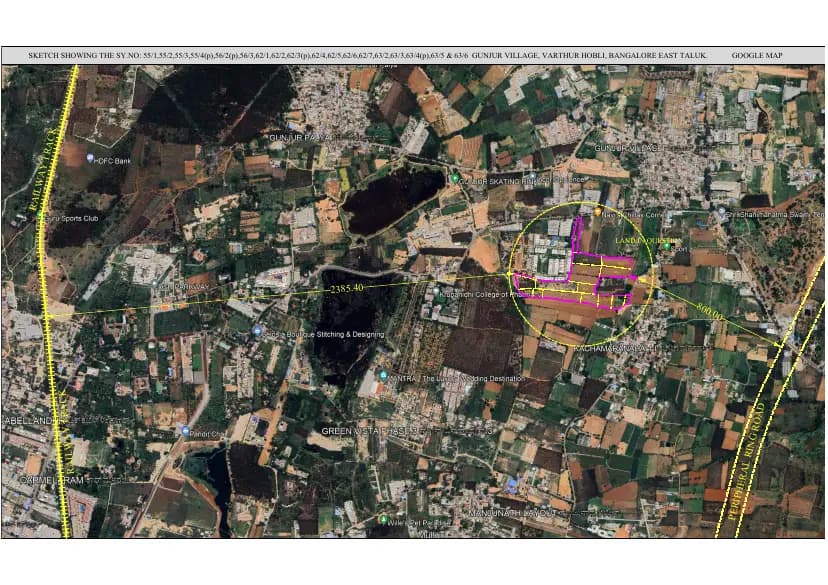
Task: Select the green Sport pin near Land in Question
Action: (667, 247)
